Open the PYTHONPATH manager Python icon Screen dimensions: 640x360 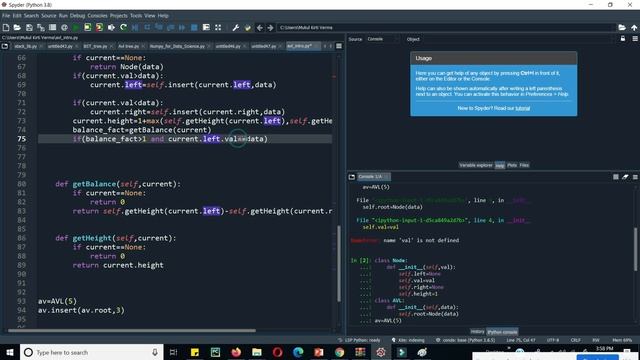click(x=247, y=27)
